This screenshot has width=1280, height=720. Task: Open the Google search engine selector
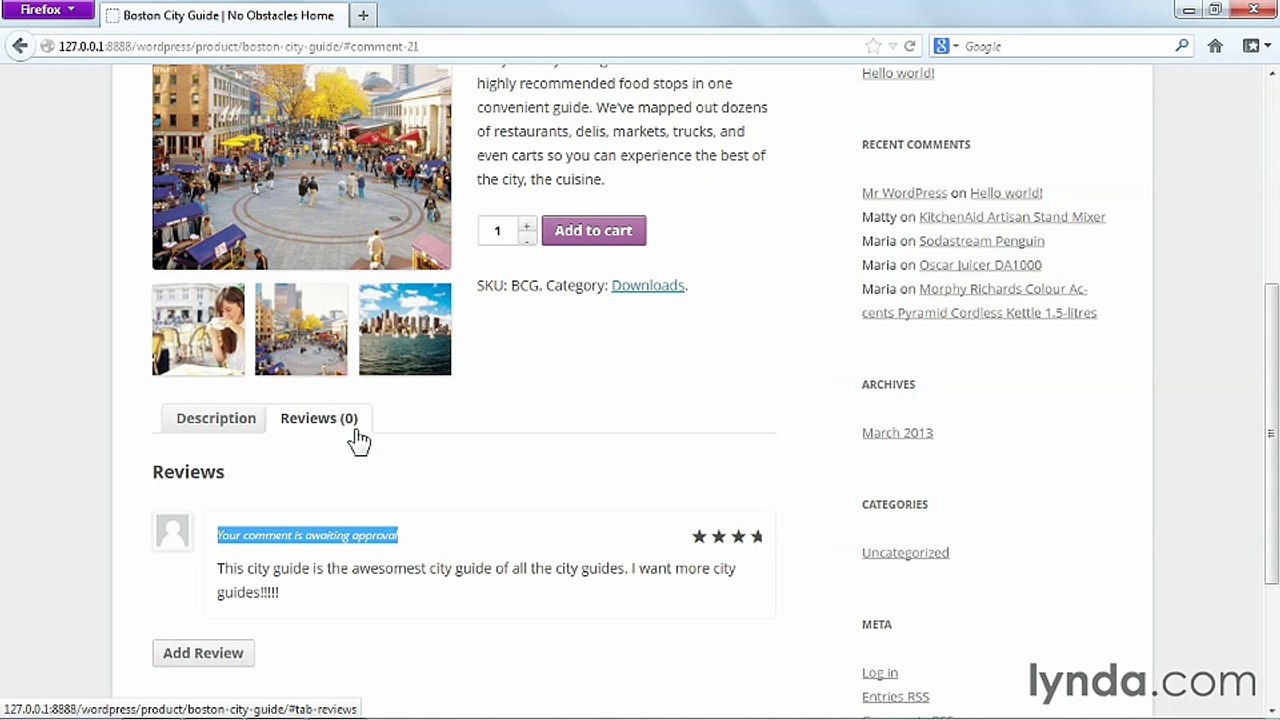point(946,46)
